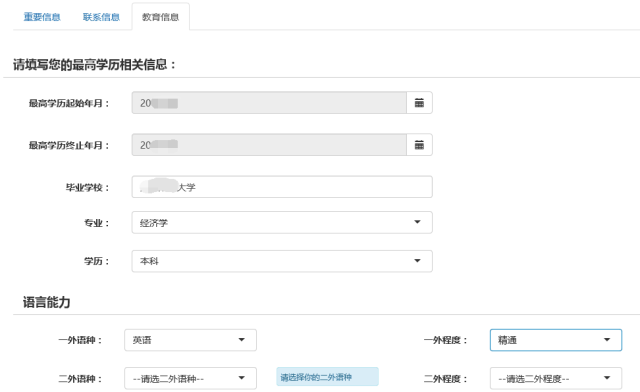Expand the 学历 dropdown showing 本科
The width and height of the screenshot is (640, 392).
pos(282,261)
